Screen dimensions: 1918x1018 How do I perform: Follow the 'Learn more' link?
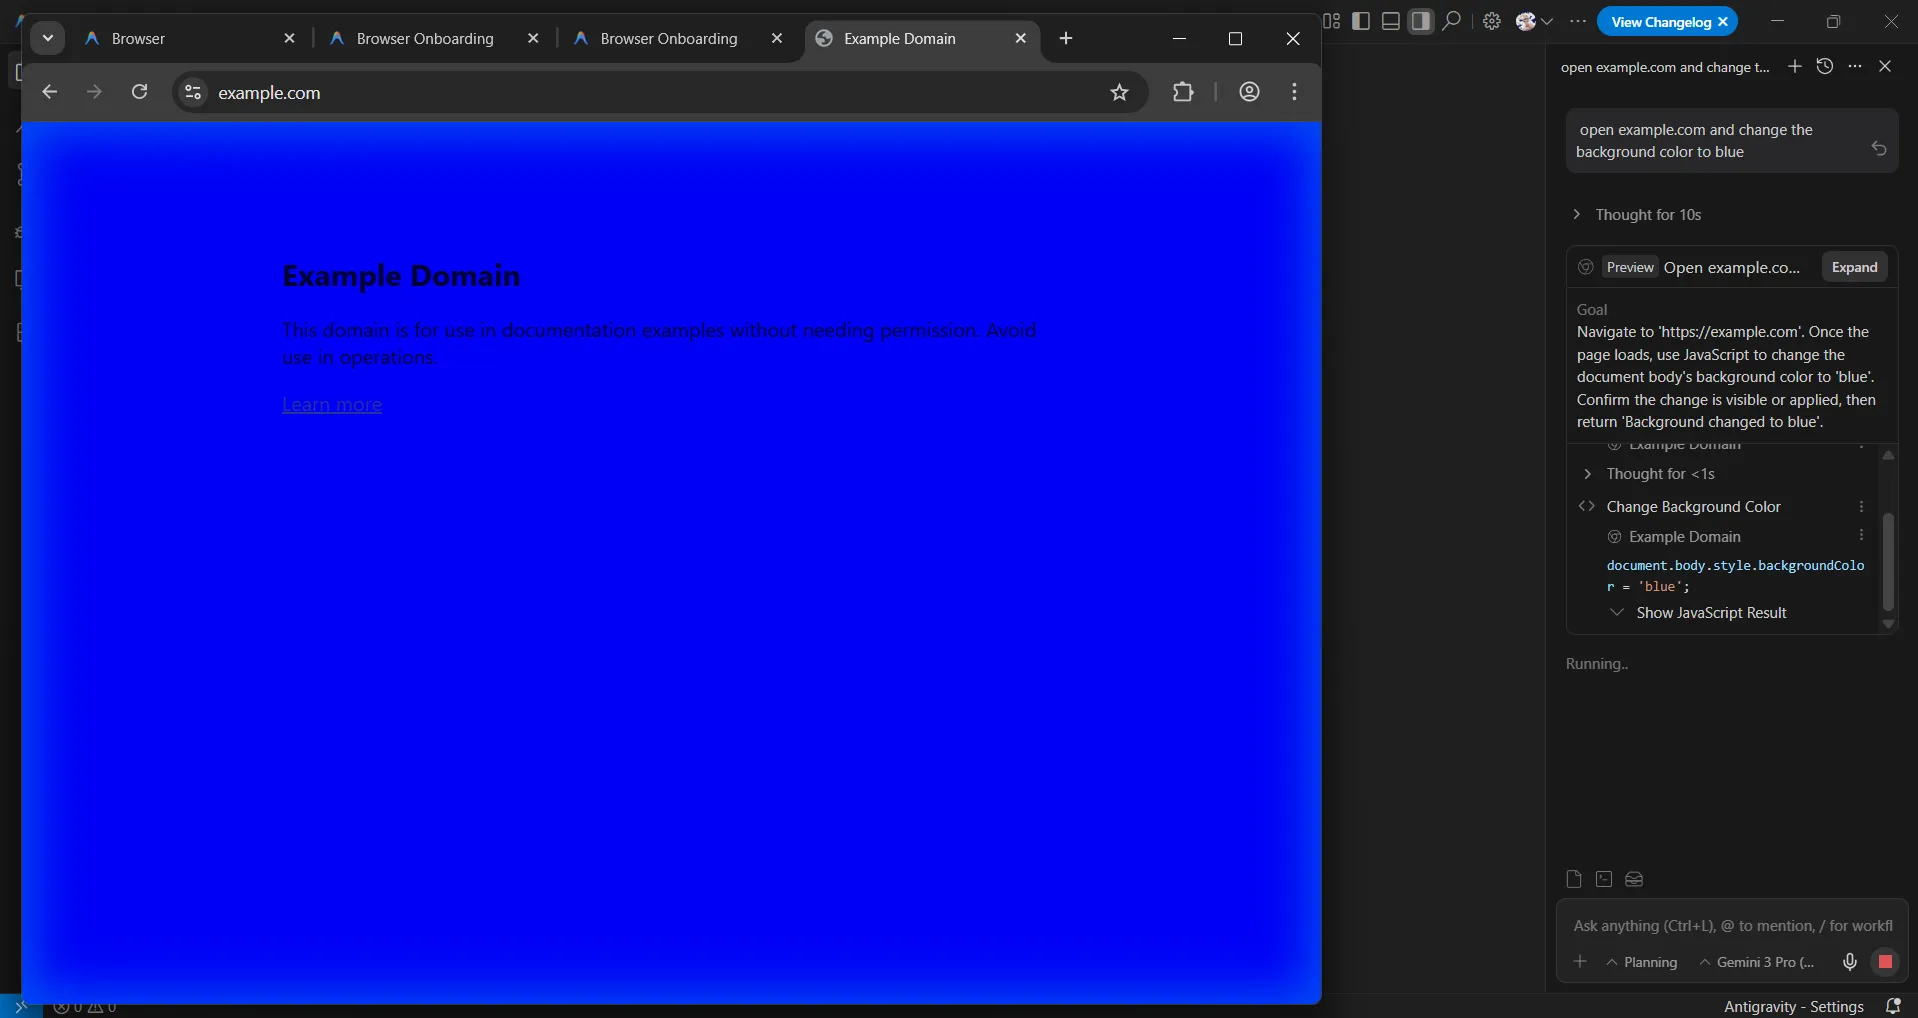pos(332,405)
